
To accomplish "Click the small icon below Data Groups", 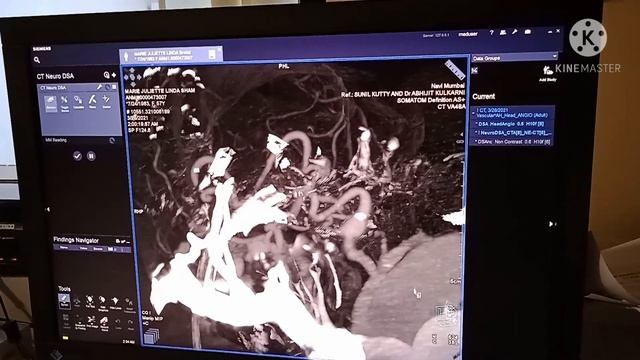I will point(475,71).
